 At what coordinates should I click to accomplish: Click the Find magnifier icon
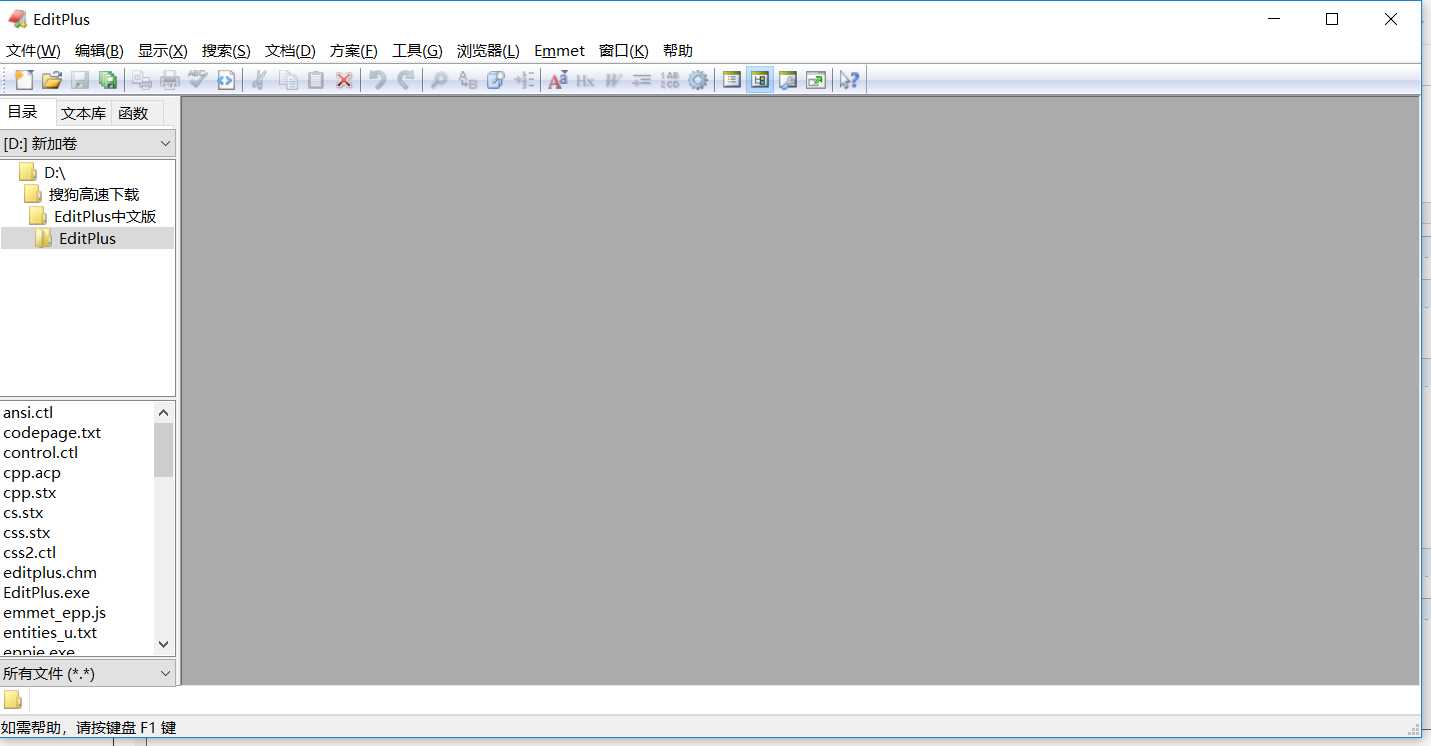(x=439, y=80)
